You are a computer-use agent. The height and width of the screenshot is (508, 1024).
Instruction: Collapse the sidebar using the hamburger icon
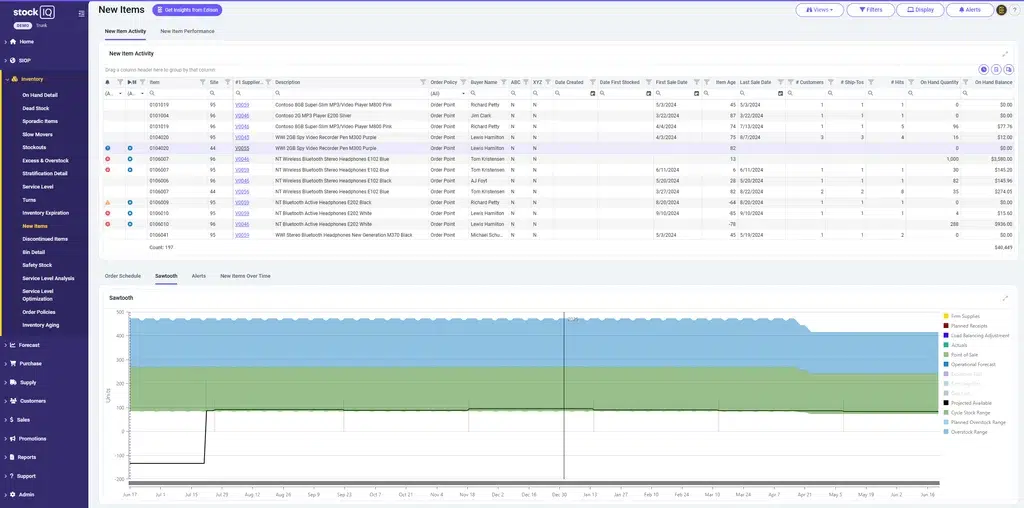click(x=82, y=13)
